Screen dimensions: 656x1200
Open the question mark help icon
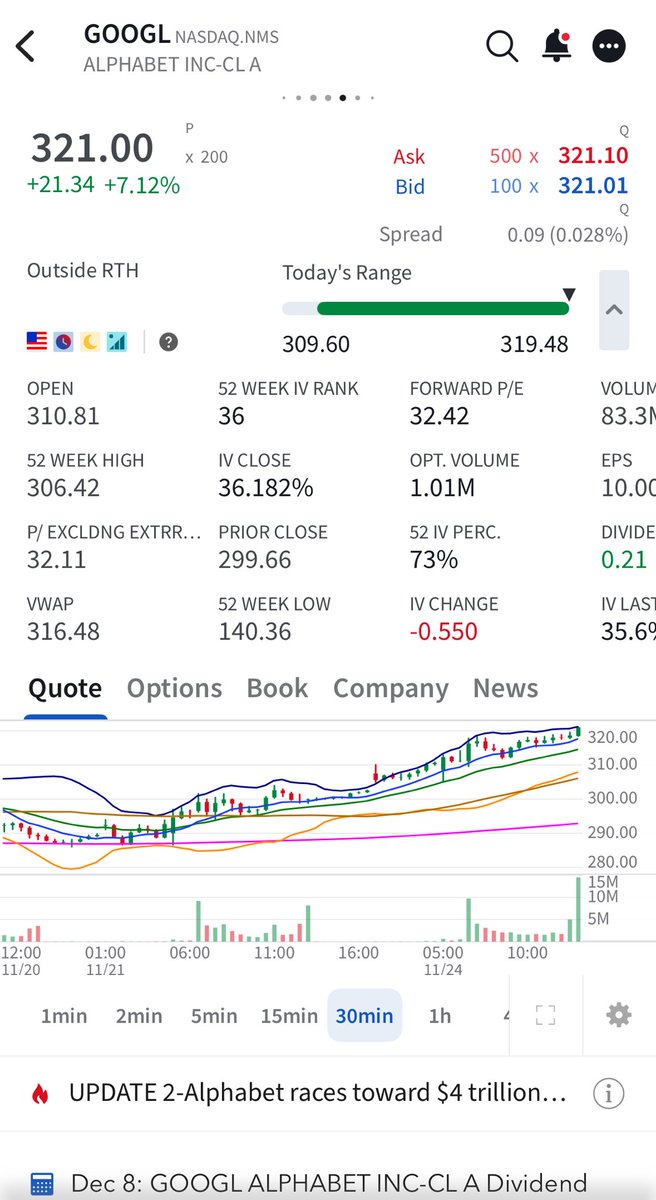click(x=169, y=342)
